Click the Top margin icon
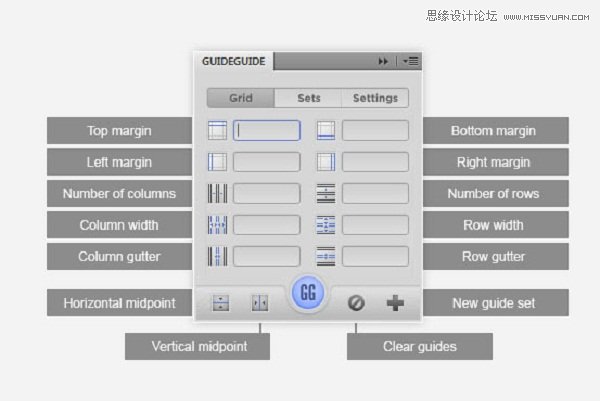This screenshot has width=600, height=401. point(217,130)
